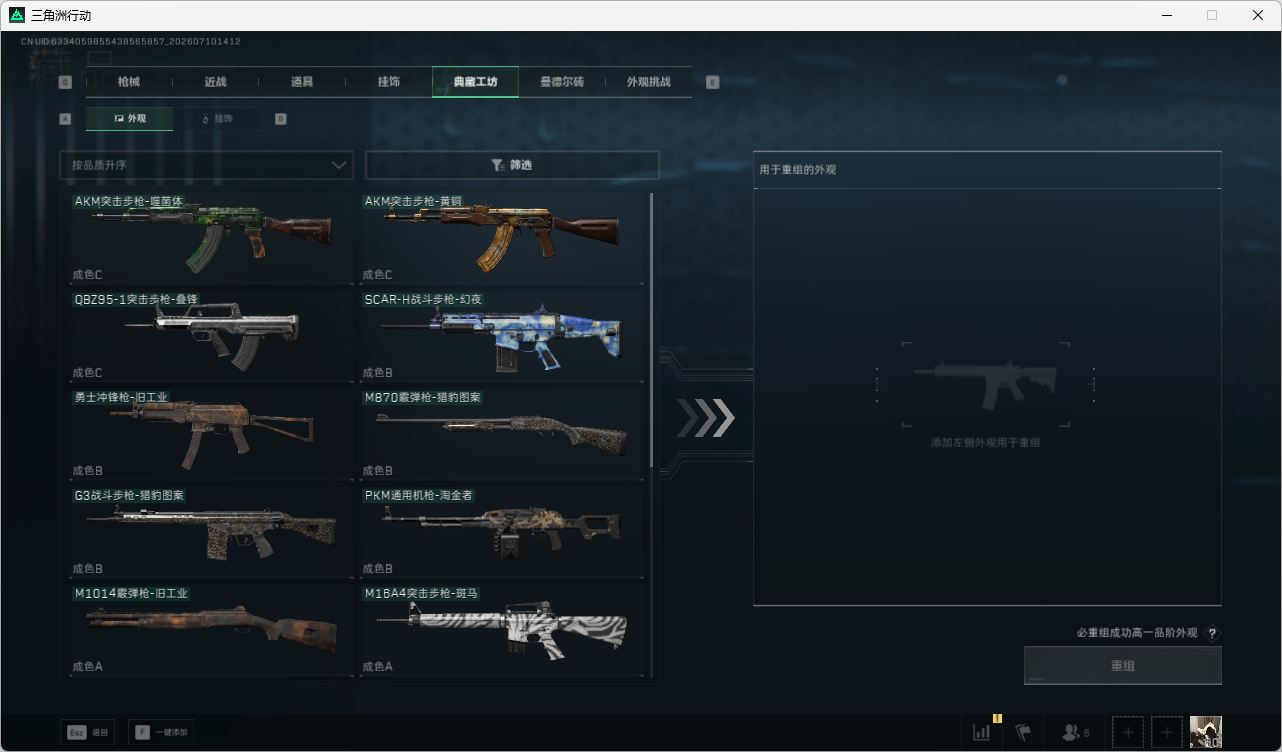1282x752 pixels.
Task: Click the E next-tab key icon
Action: coord(713,83)
